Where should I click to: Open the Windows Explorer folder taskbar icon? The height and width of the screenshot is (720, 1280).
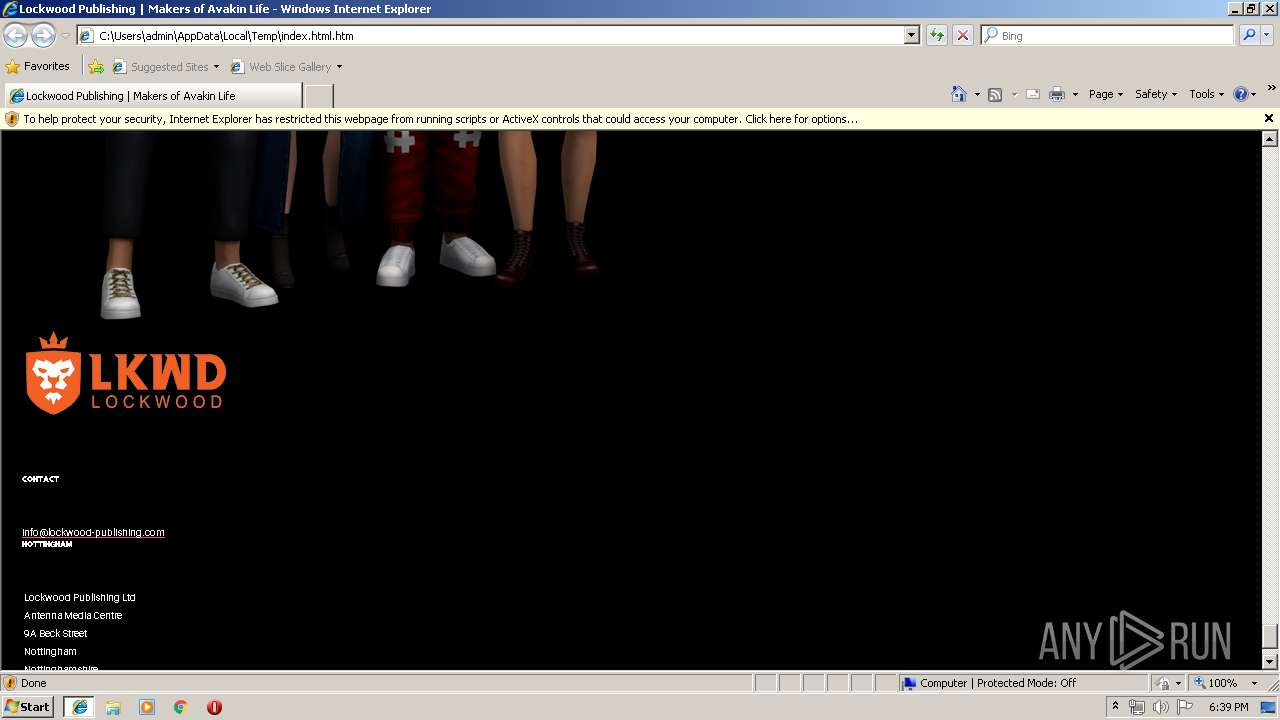point(113,707)
